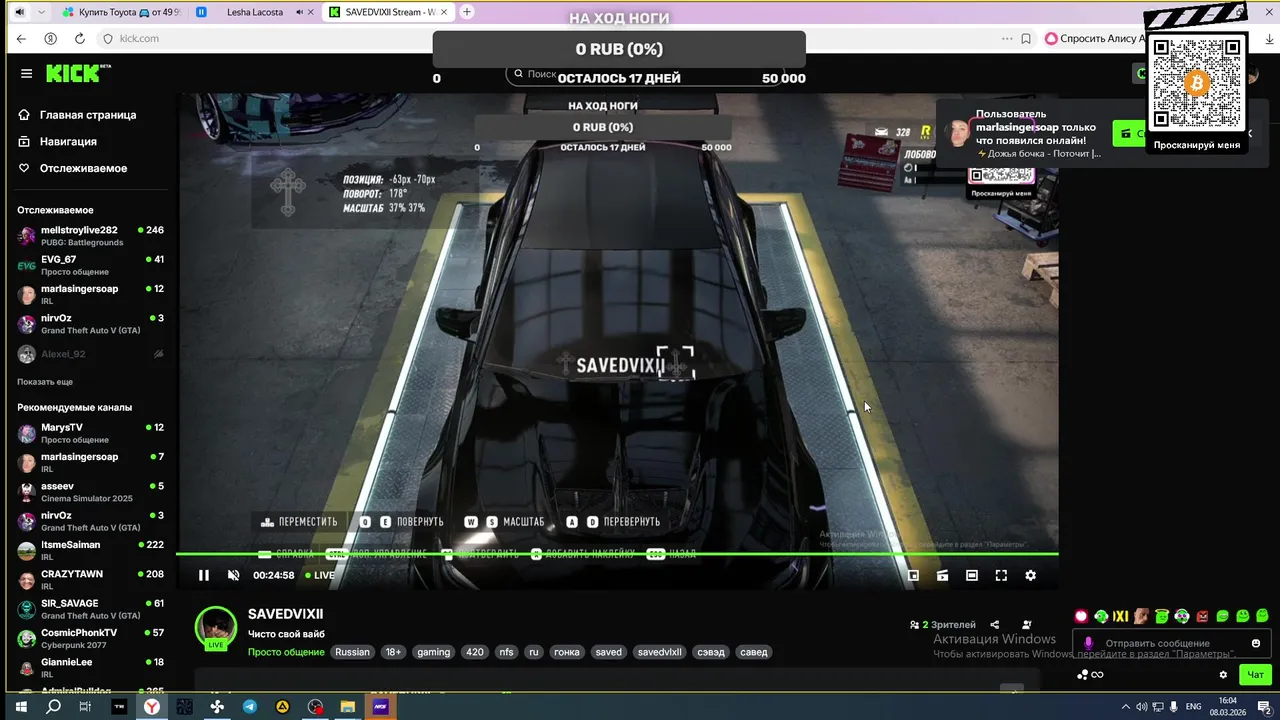The height and width of the screenshot is (720, 1280).
Task: Enter fullscreen in the player
Action: pyautogui.click(x=1001, y=575)
